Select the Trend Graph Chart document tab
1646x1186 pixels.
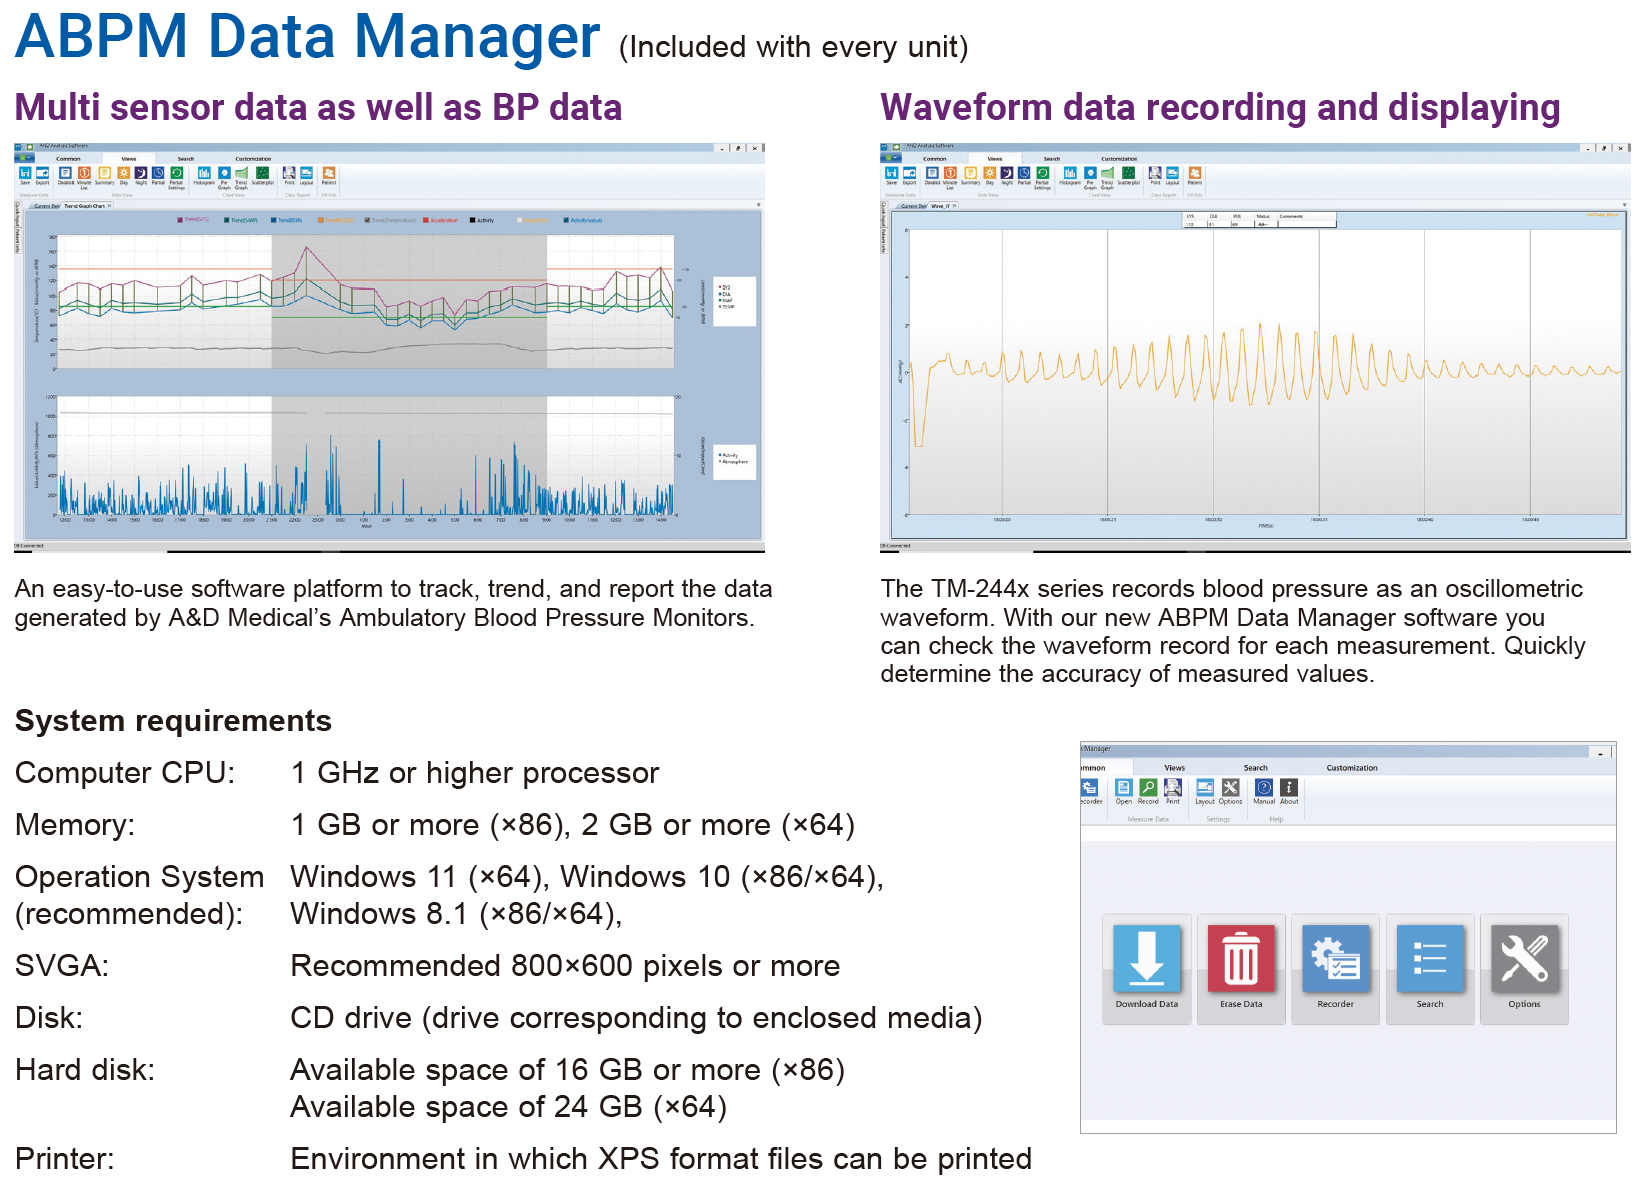(84, 206)
